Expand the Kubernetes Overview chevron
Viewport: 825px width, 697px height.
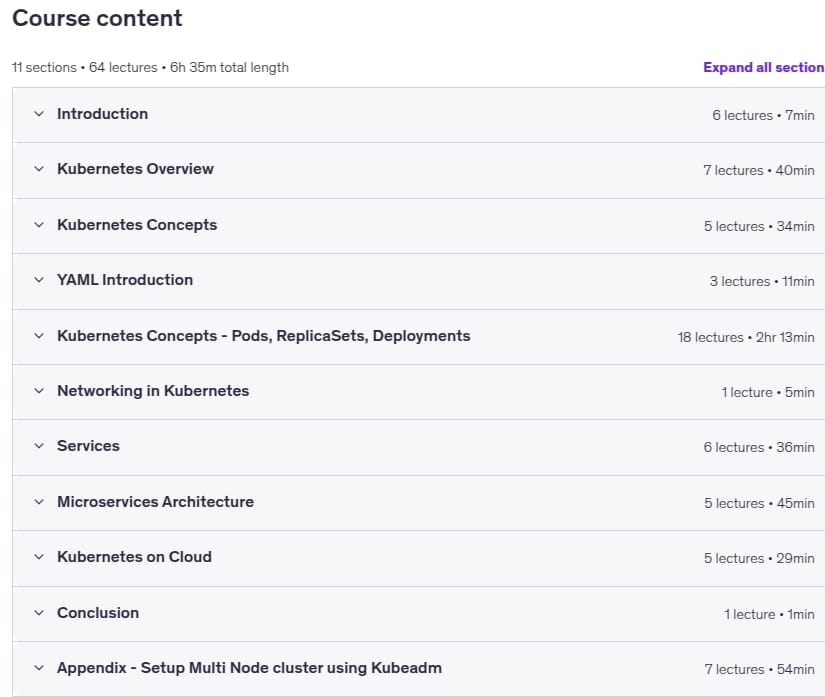coord(39,169)
